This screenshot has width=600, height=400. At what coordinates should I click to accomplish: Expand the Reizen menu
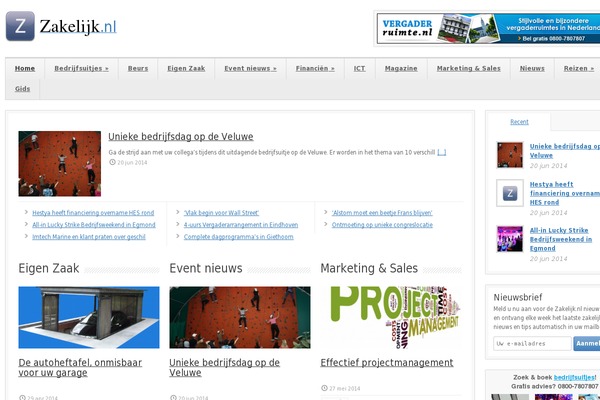[x=579, y=69]
